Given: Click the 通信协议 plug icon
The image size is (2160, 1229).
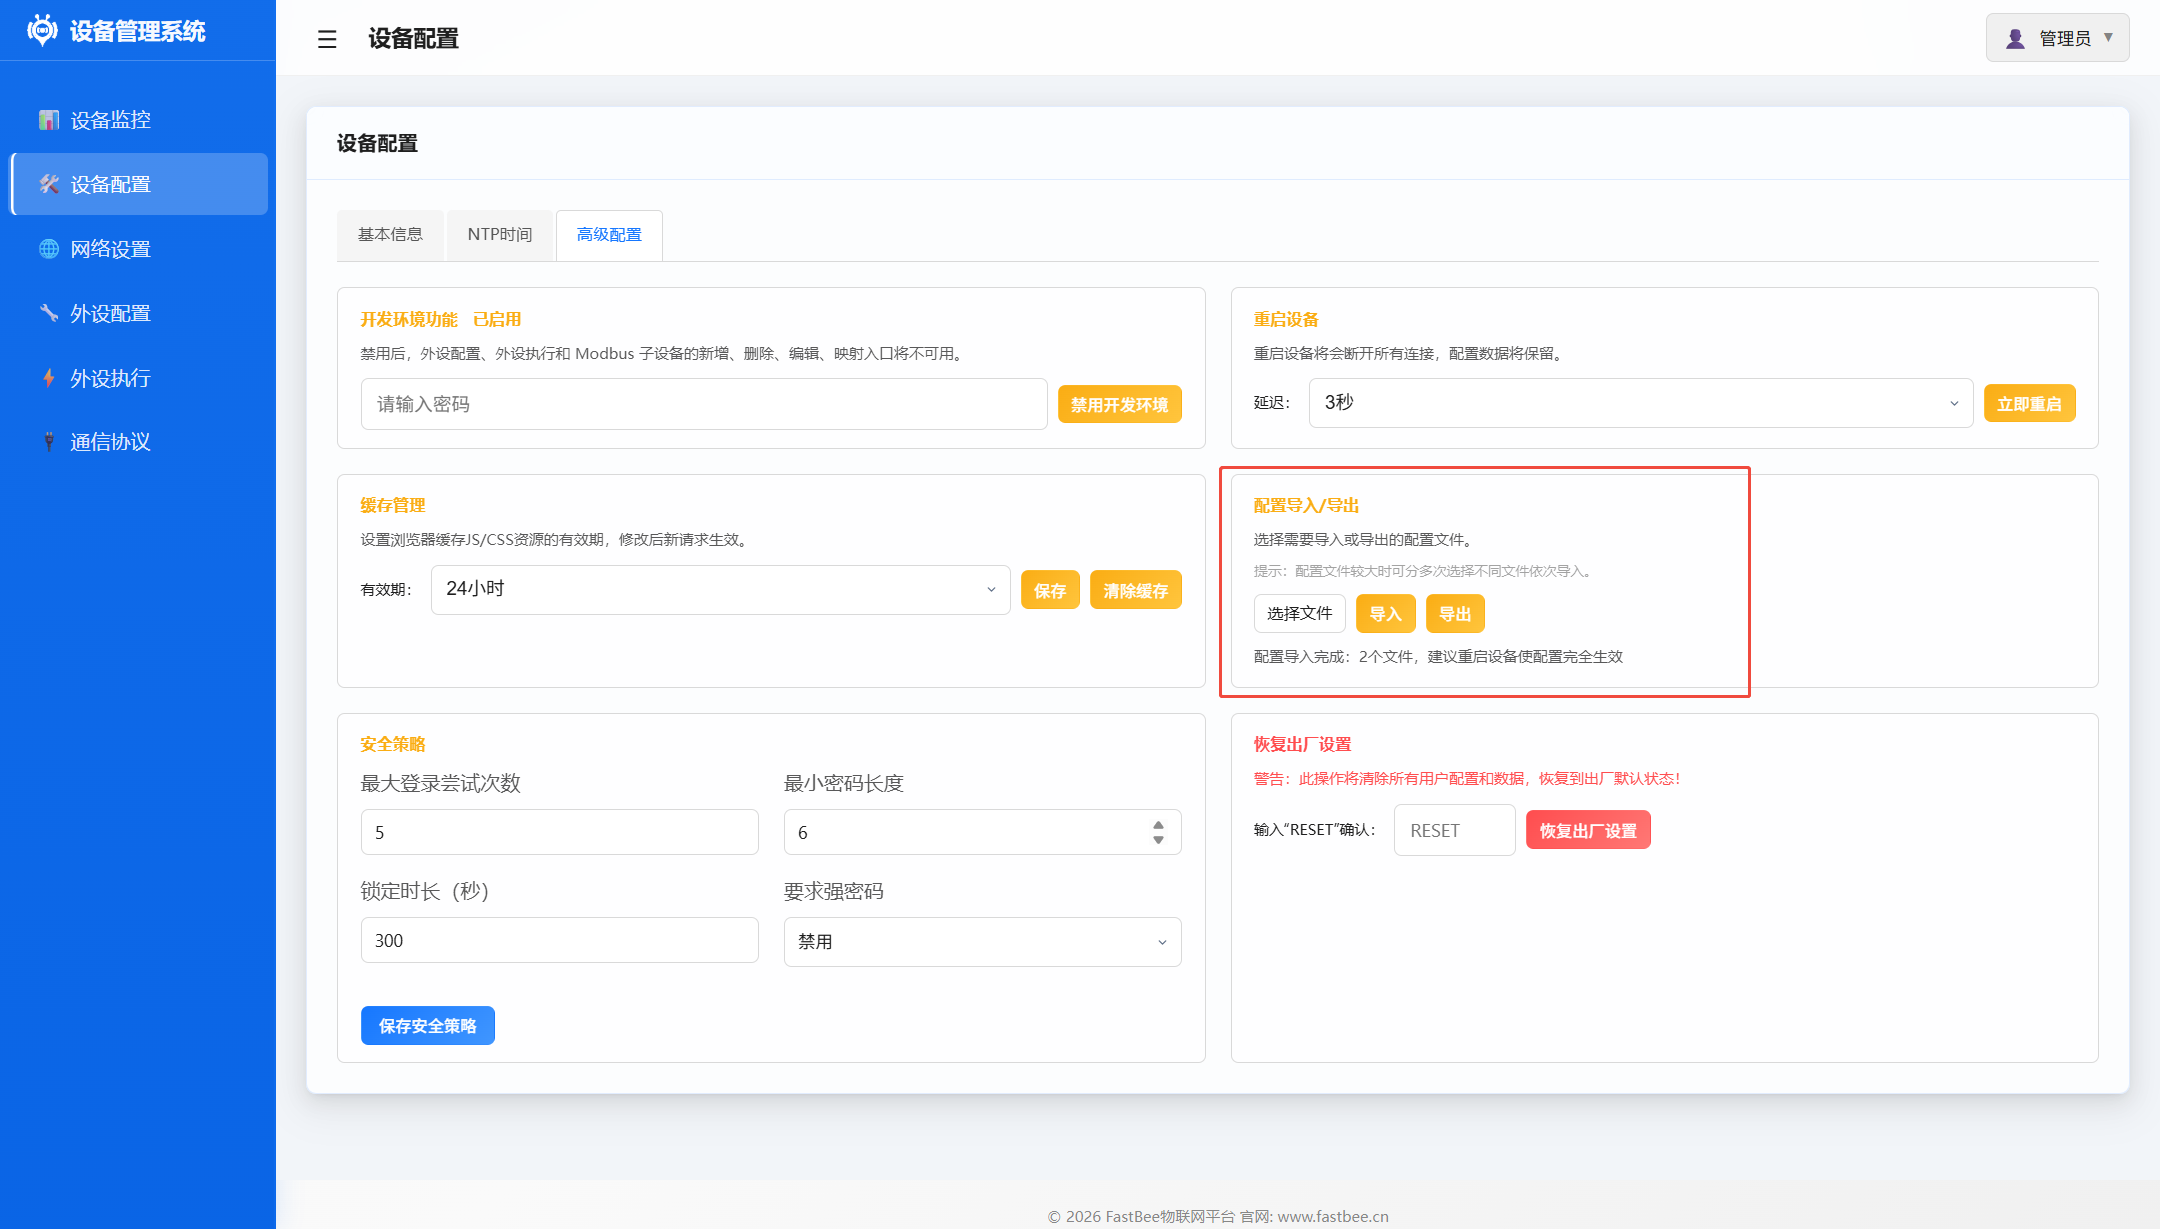Looking at the screenshot, I should coord(49,442).
